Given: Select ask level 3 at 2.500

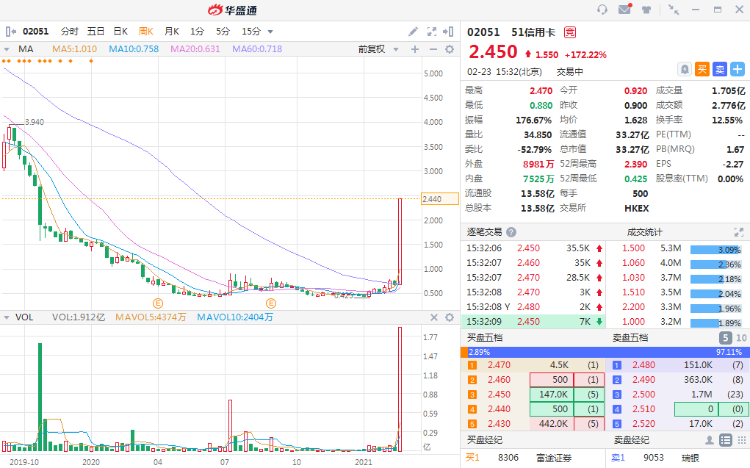Looking at the screenshot, I should (x=678, y=395).
